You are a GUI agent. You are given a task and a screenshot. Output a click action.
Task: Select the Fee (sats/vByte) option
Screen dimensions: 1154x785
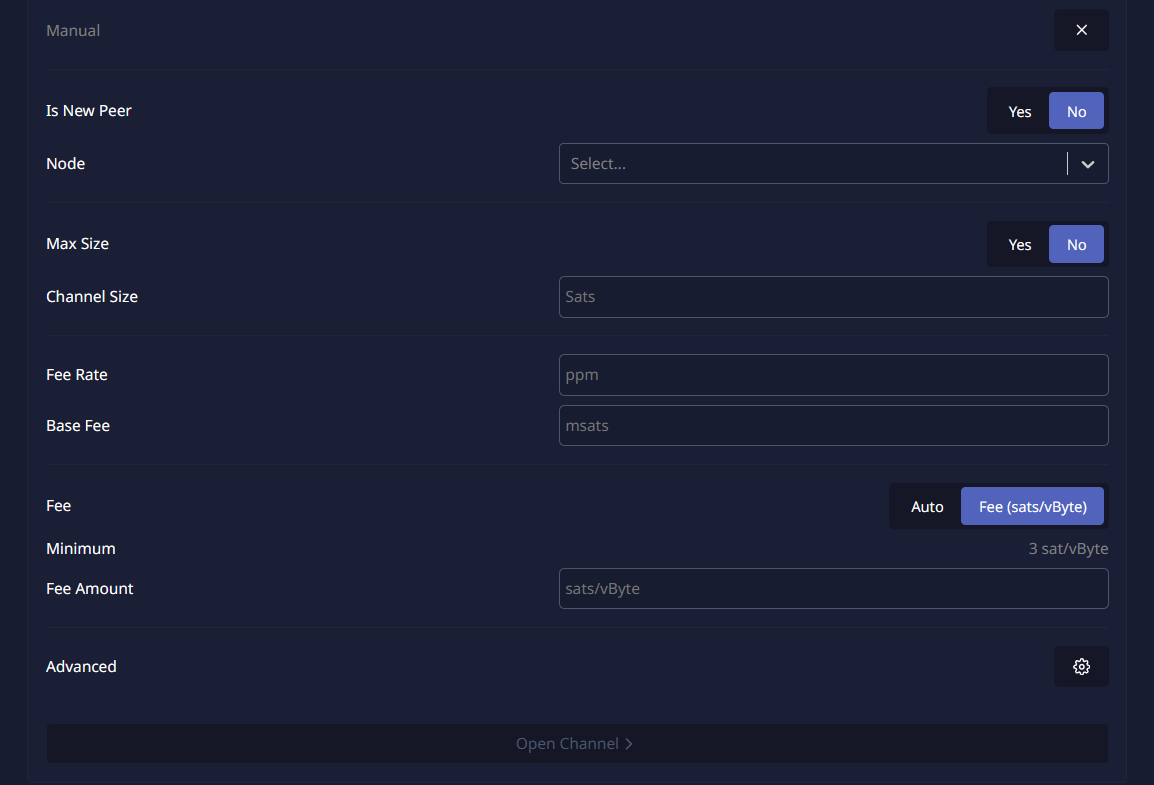point(1032,506)
